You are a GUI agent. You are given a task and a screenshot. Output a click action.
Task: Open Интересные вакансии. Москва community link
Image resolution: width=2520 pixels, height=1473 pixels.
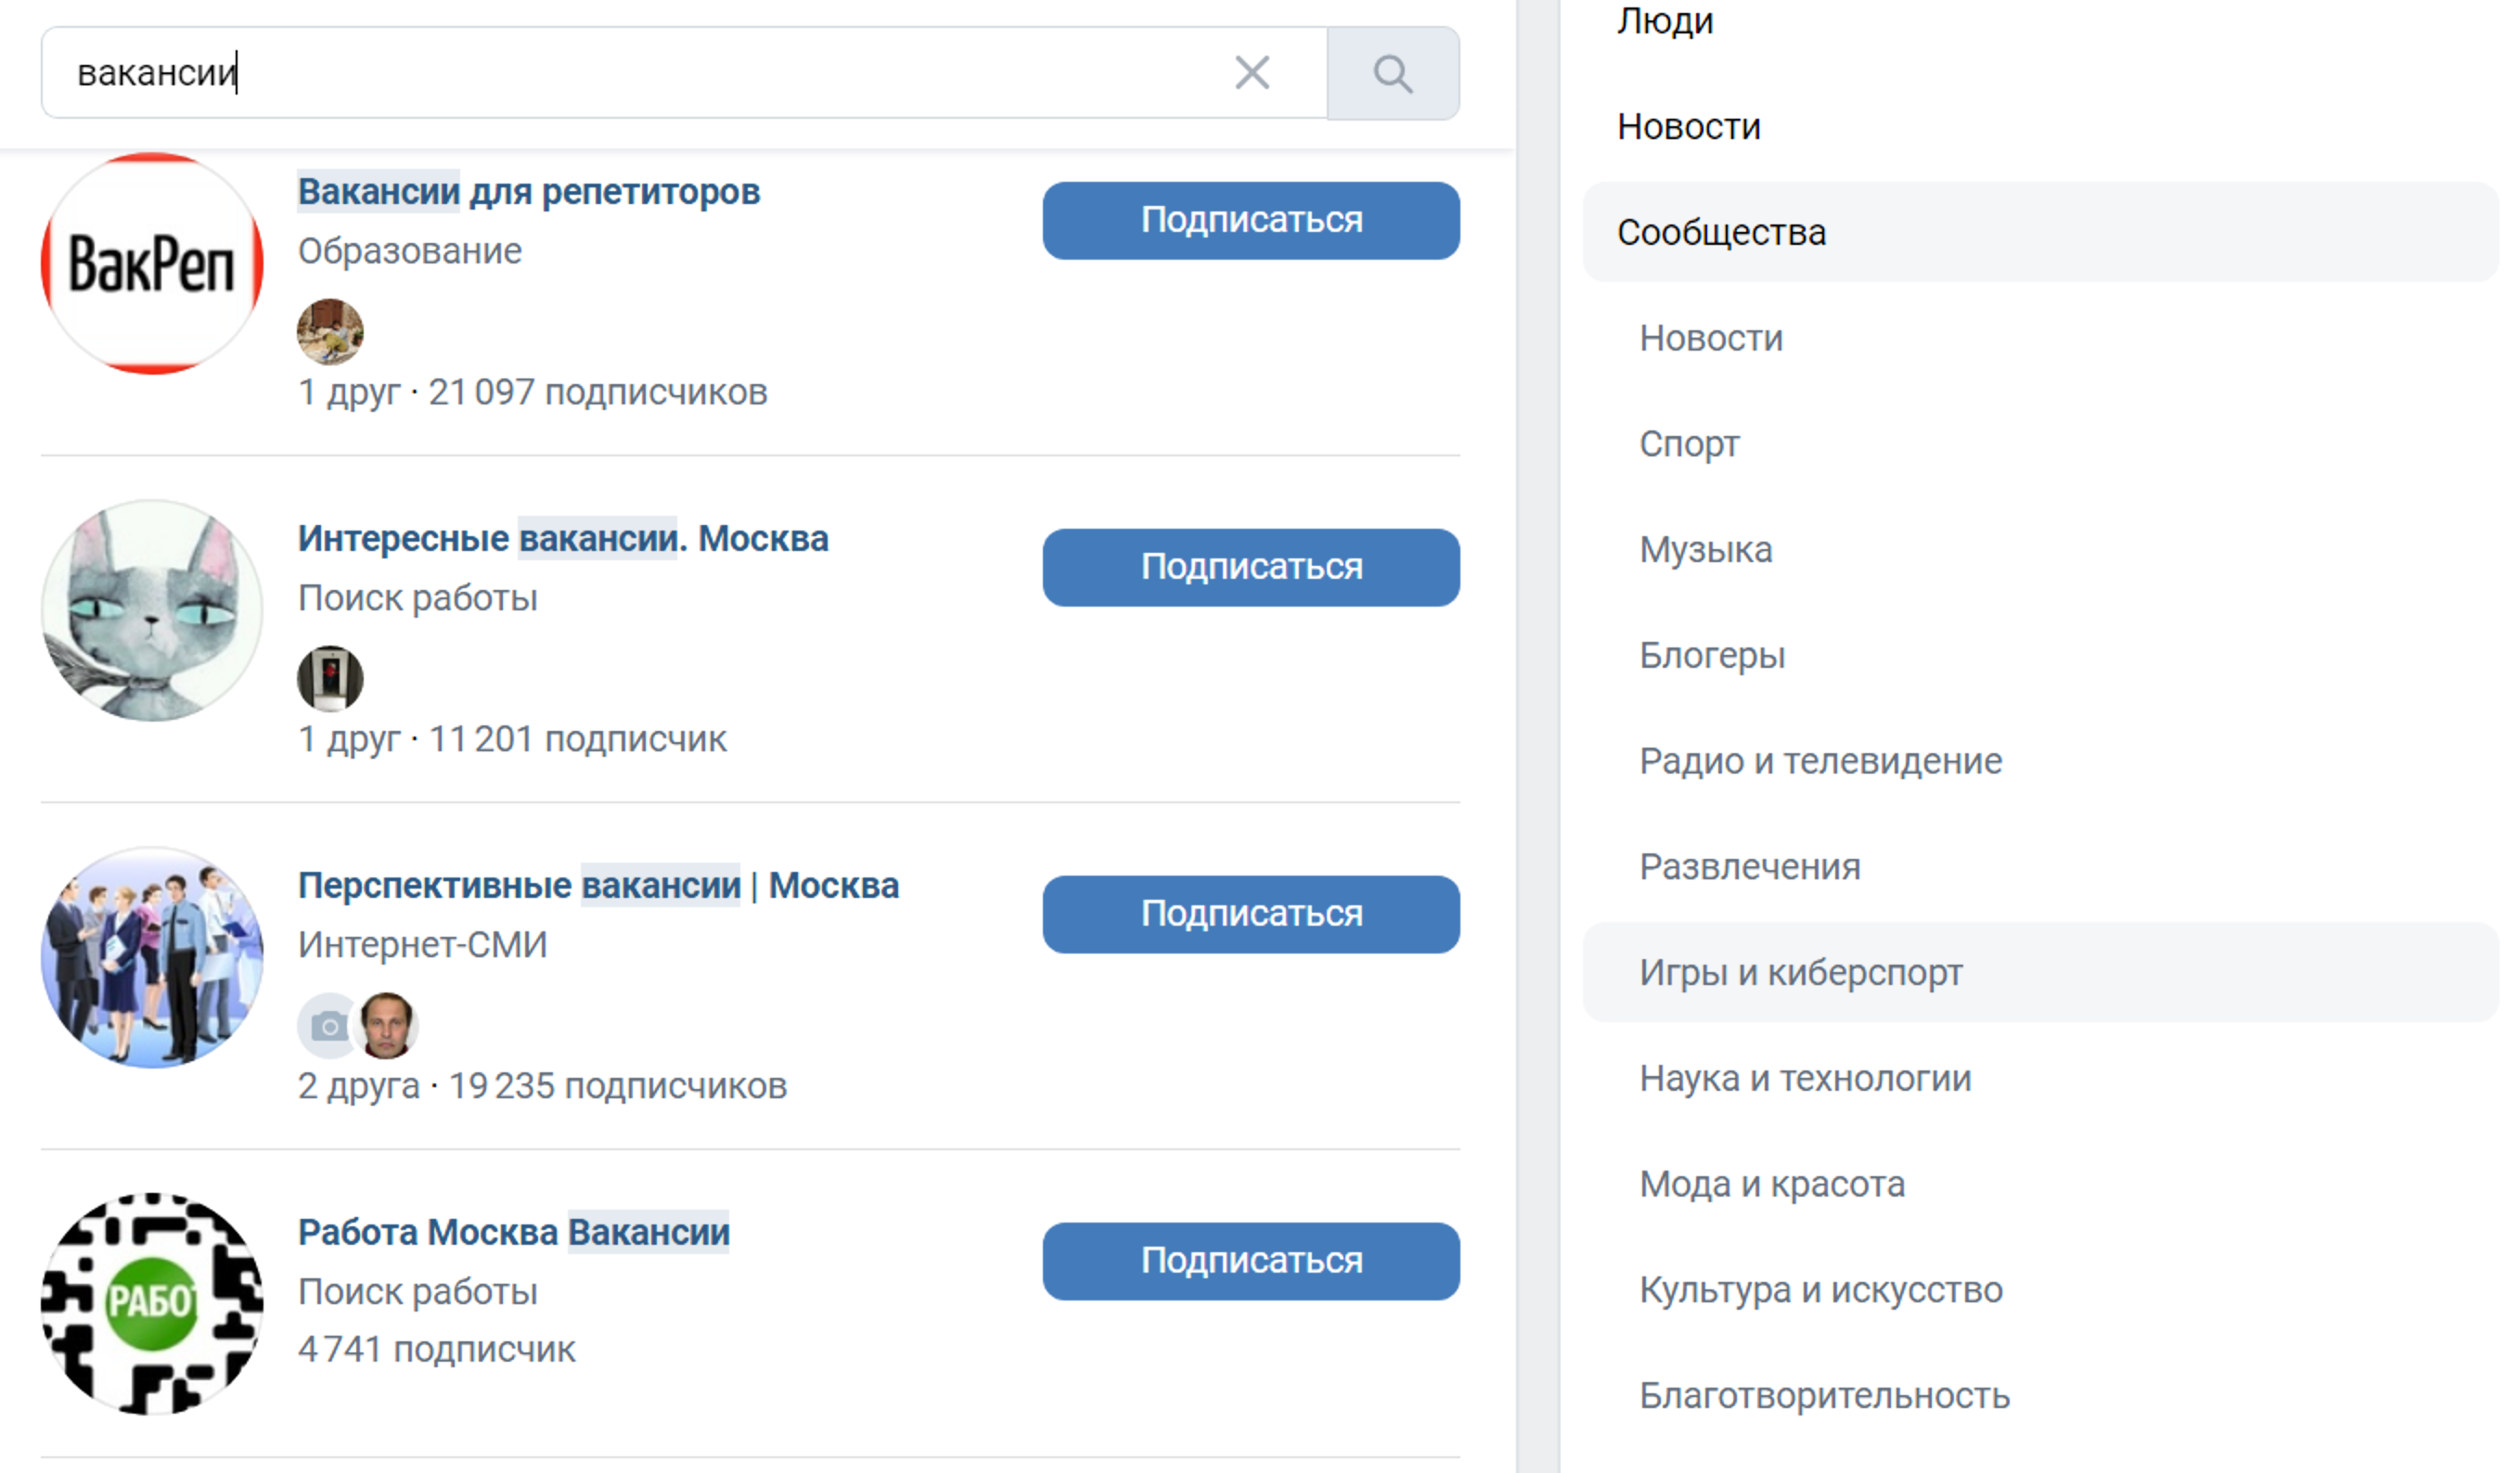click(563, 538)
